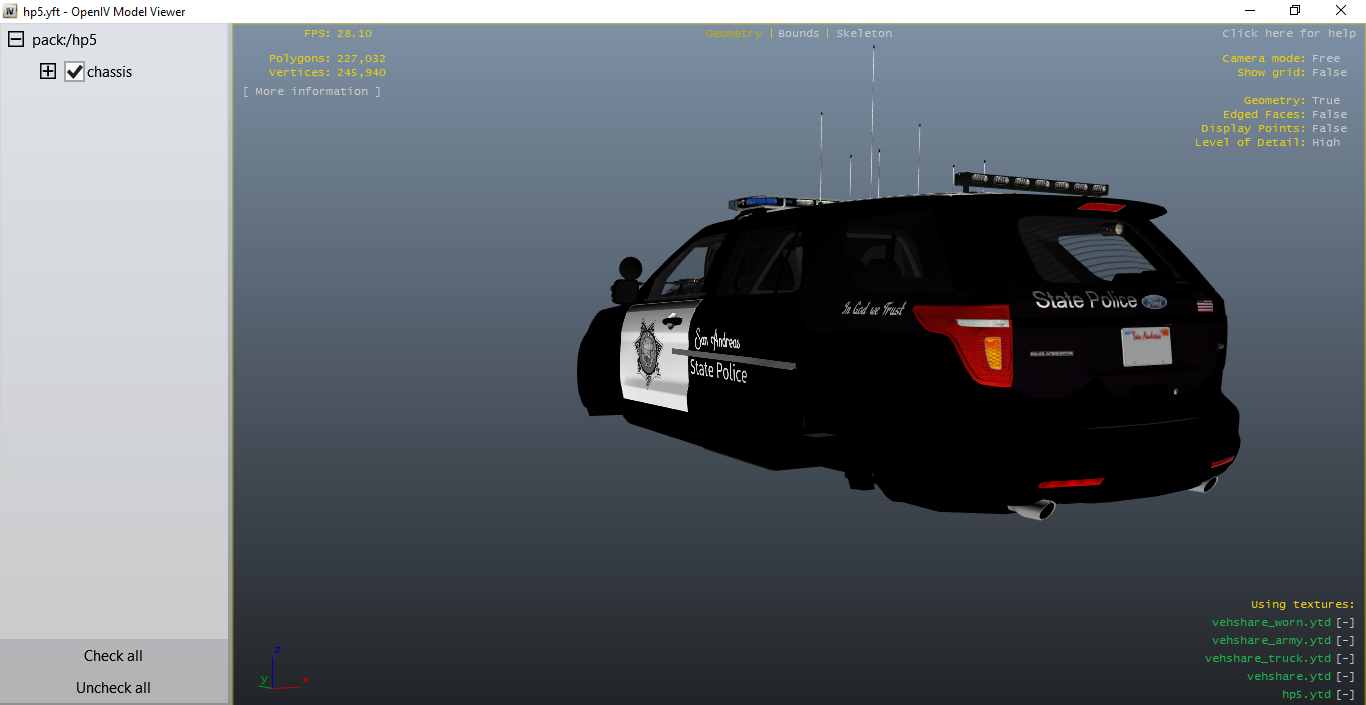The image size is (1366, 705).
Task: Open the Click here for help link
Action: (x=1288, y=34)
